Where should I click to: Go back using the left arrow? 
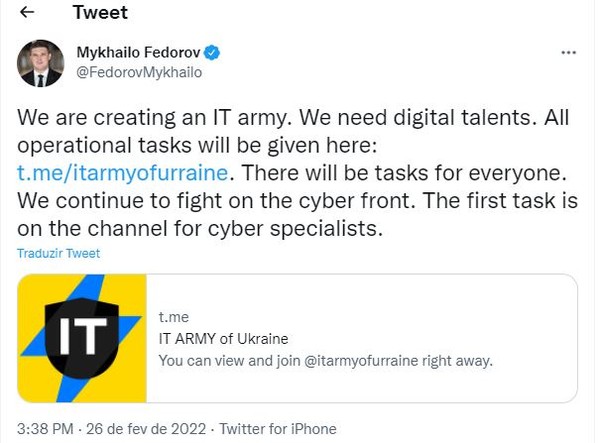(x=27, y=13)
